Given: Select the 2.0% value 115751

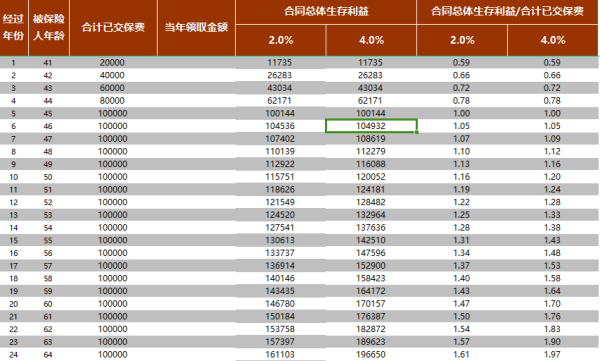Looking at the screenshot, I should (x=280, y=177).
